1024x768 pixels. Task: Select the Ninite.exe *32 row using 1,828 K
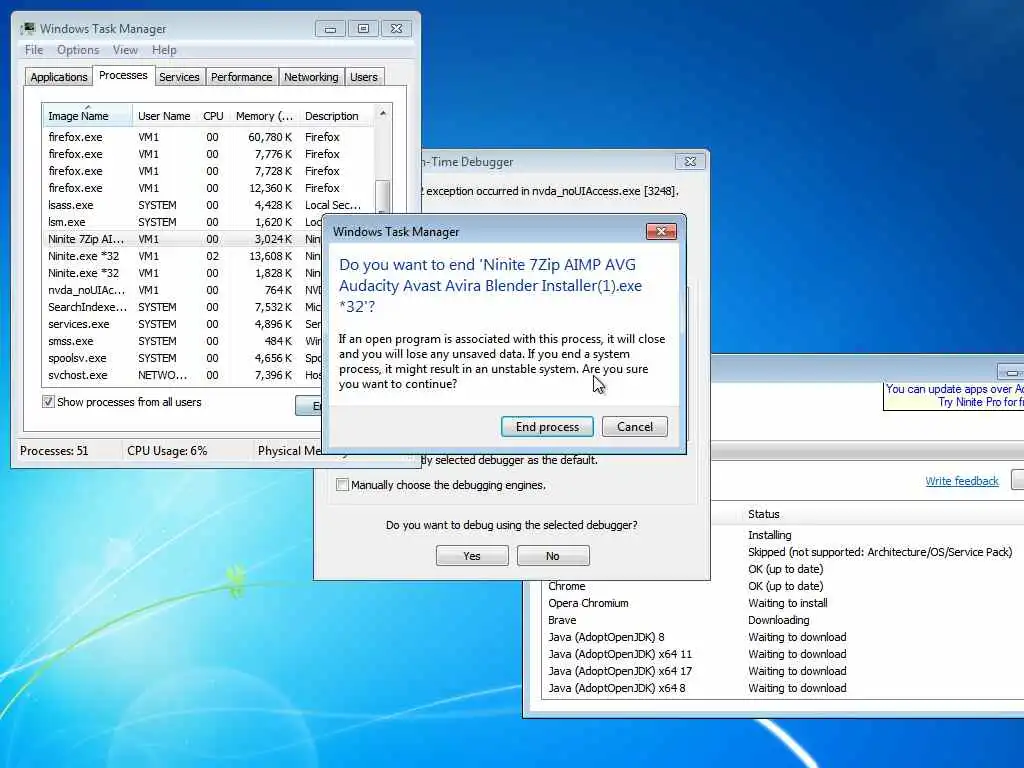[183, 273]
